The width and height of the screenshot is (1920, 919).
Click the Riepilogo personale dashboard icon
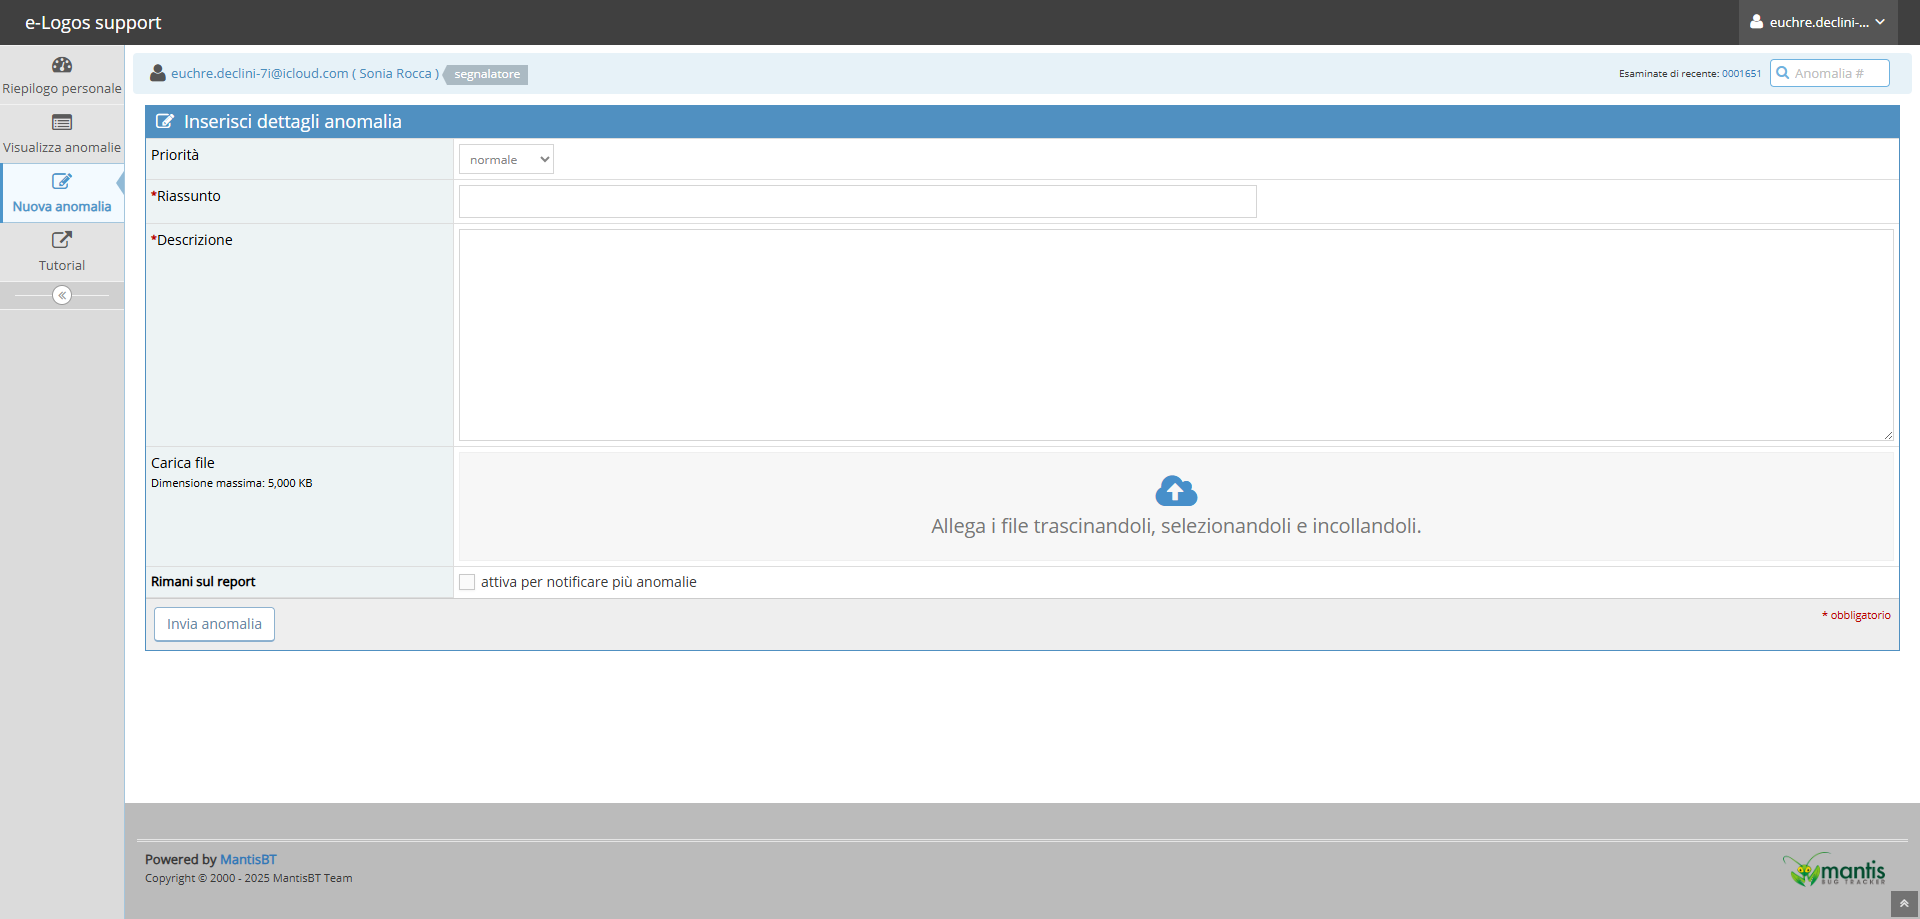(62, 65)
